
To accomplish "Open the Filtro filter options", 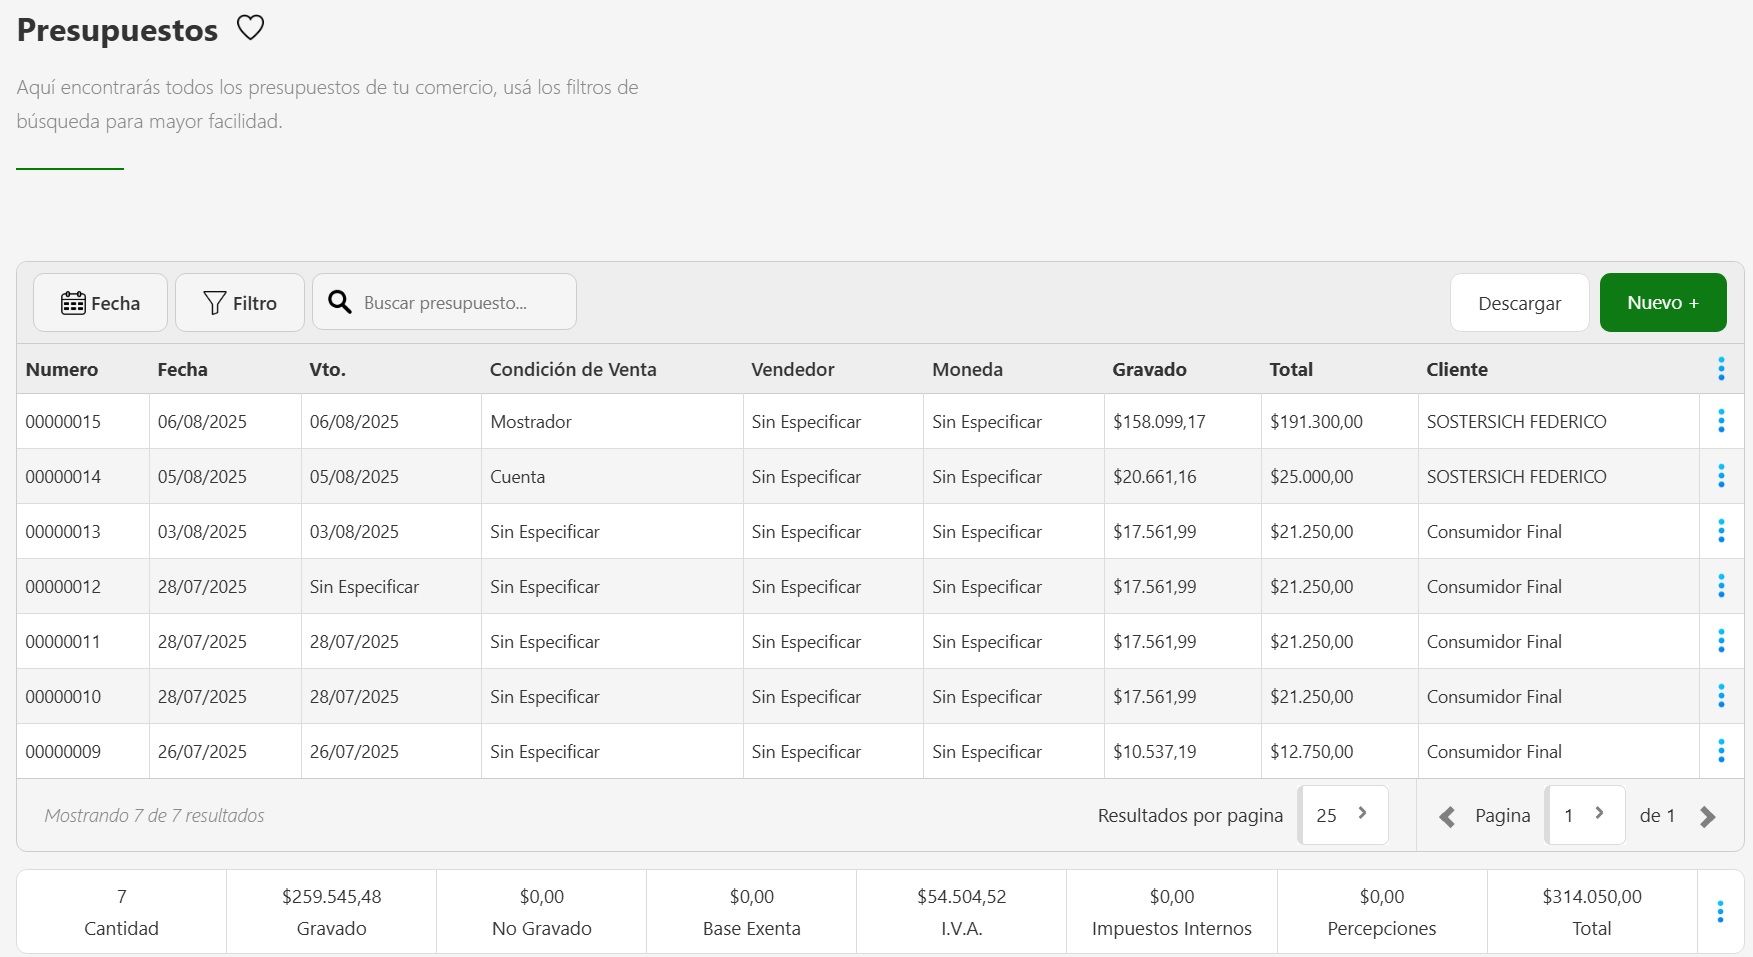I will (x=240, y=303).
